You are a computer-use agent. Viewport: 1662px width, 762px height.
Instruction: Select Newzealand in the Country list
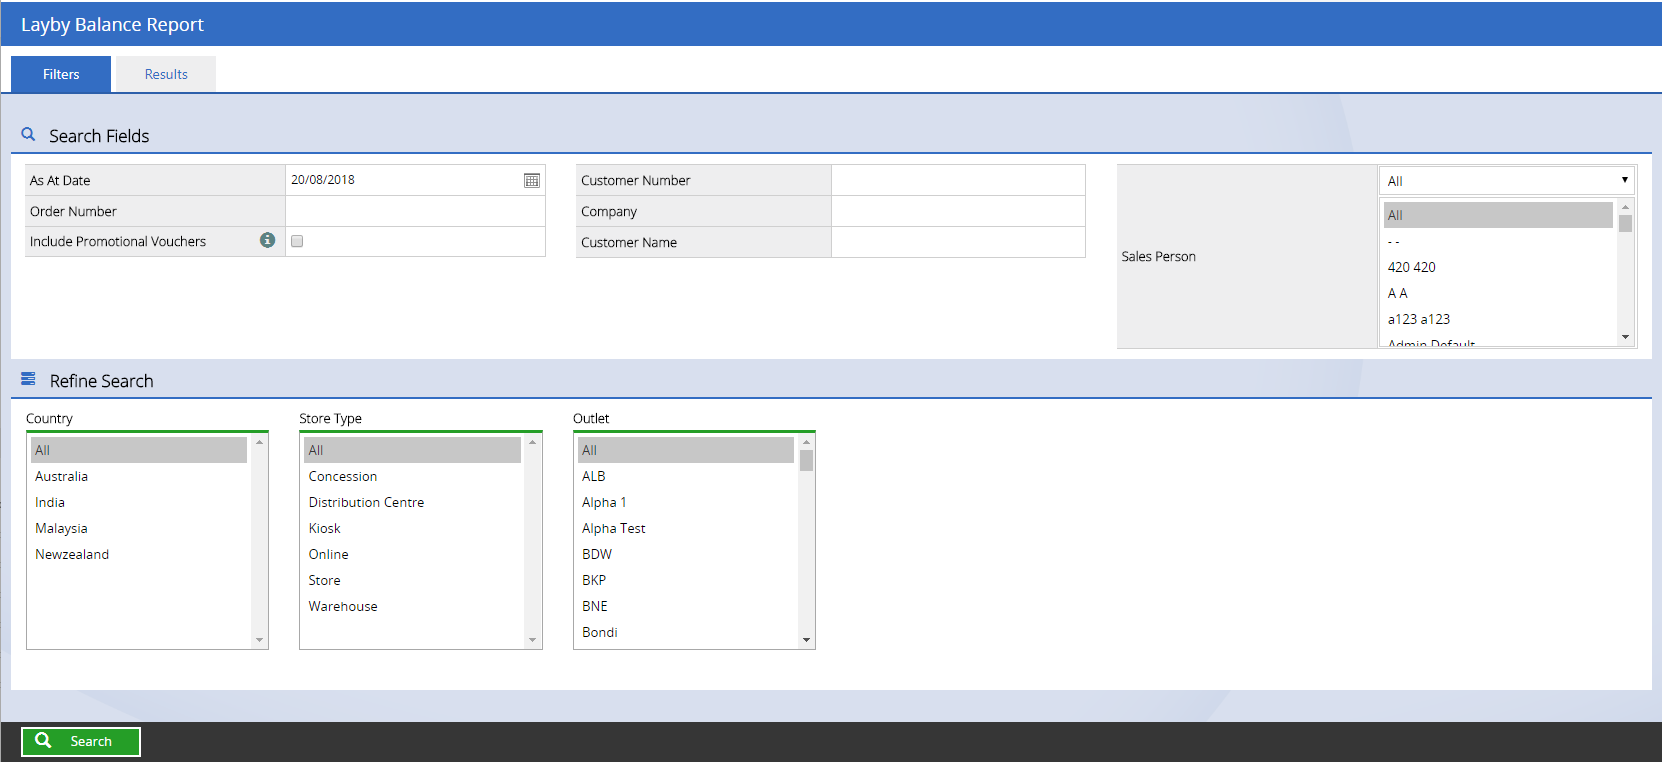[139, 554]
